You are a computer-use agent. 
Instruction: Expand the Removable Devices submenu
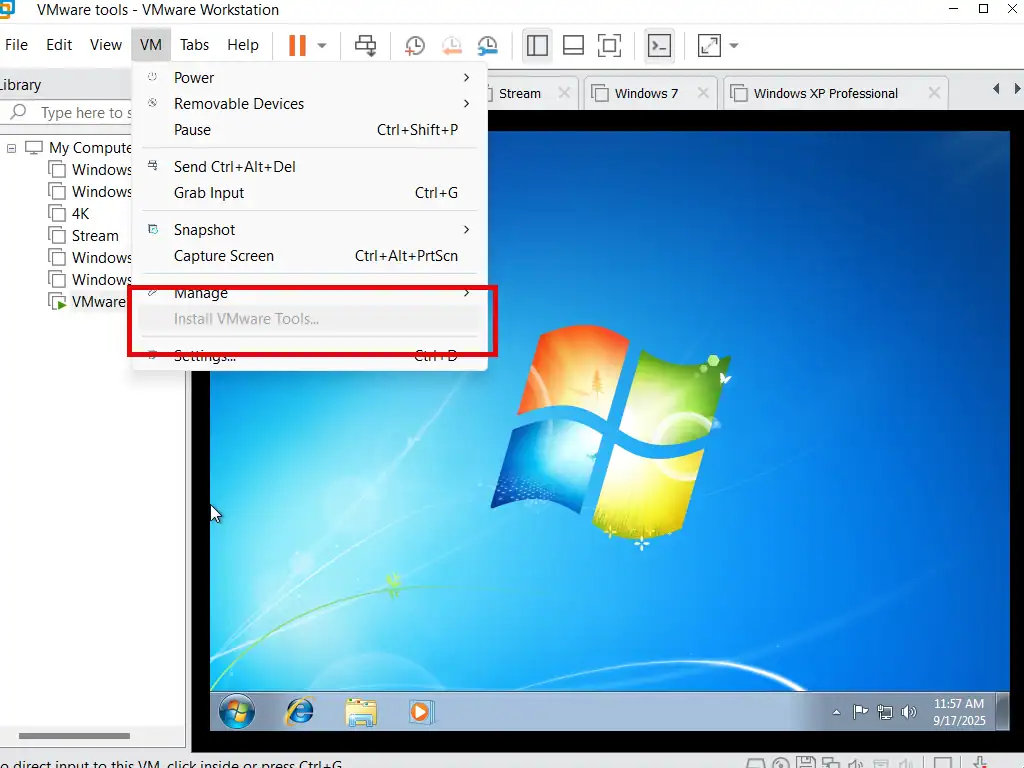point(309,104)
